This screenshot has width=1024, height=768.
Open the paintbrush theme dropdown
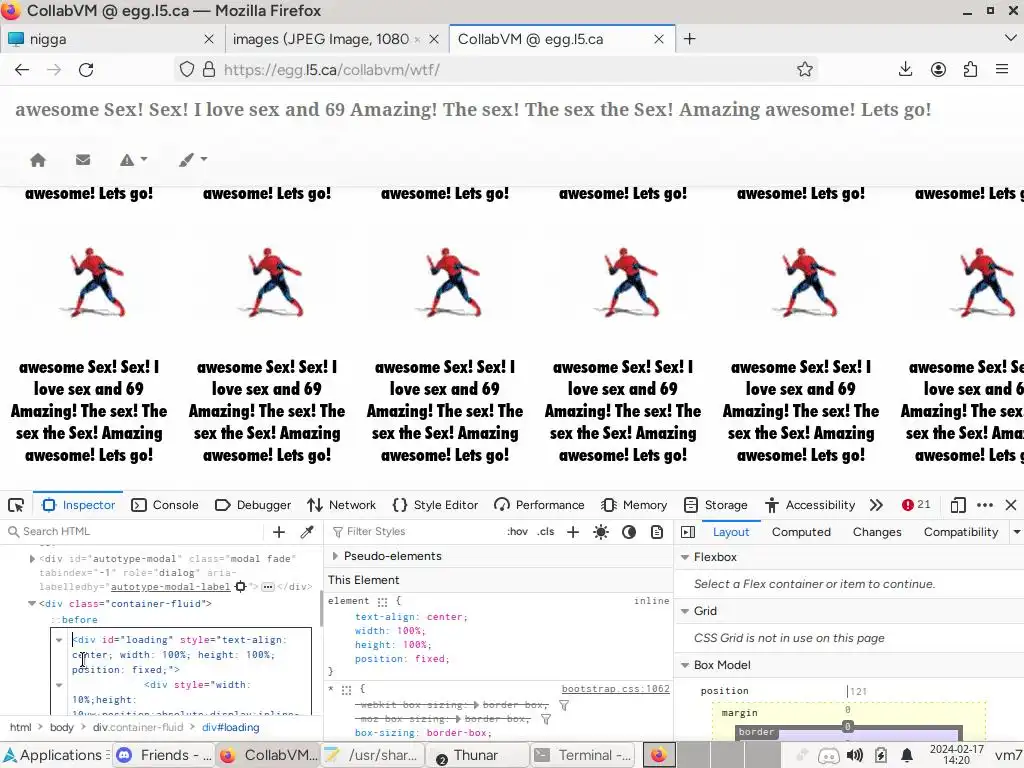tap(193, 160)
